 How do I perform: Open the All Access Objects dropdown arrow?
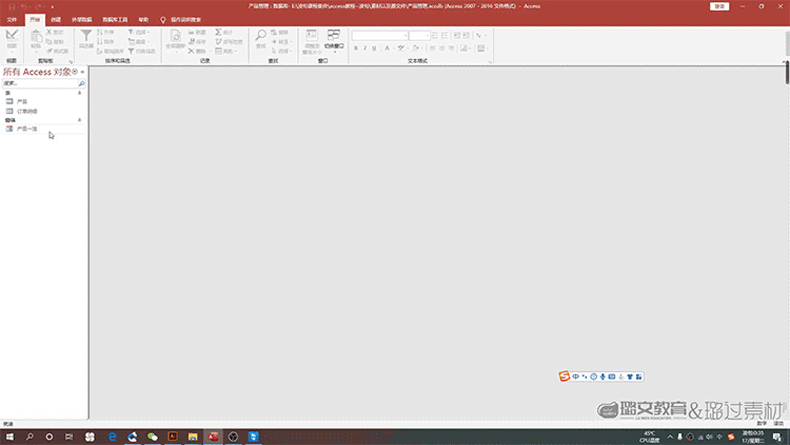coord(75,72)
